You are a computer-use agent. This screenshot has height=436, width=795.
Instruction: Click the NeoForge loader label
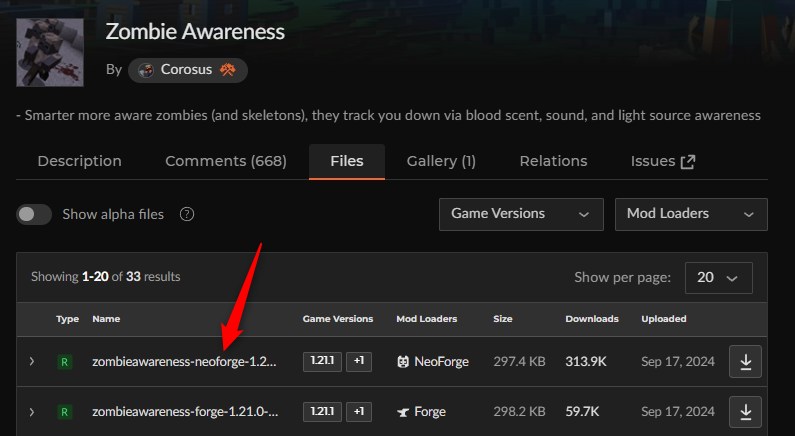coord(441,361)
